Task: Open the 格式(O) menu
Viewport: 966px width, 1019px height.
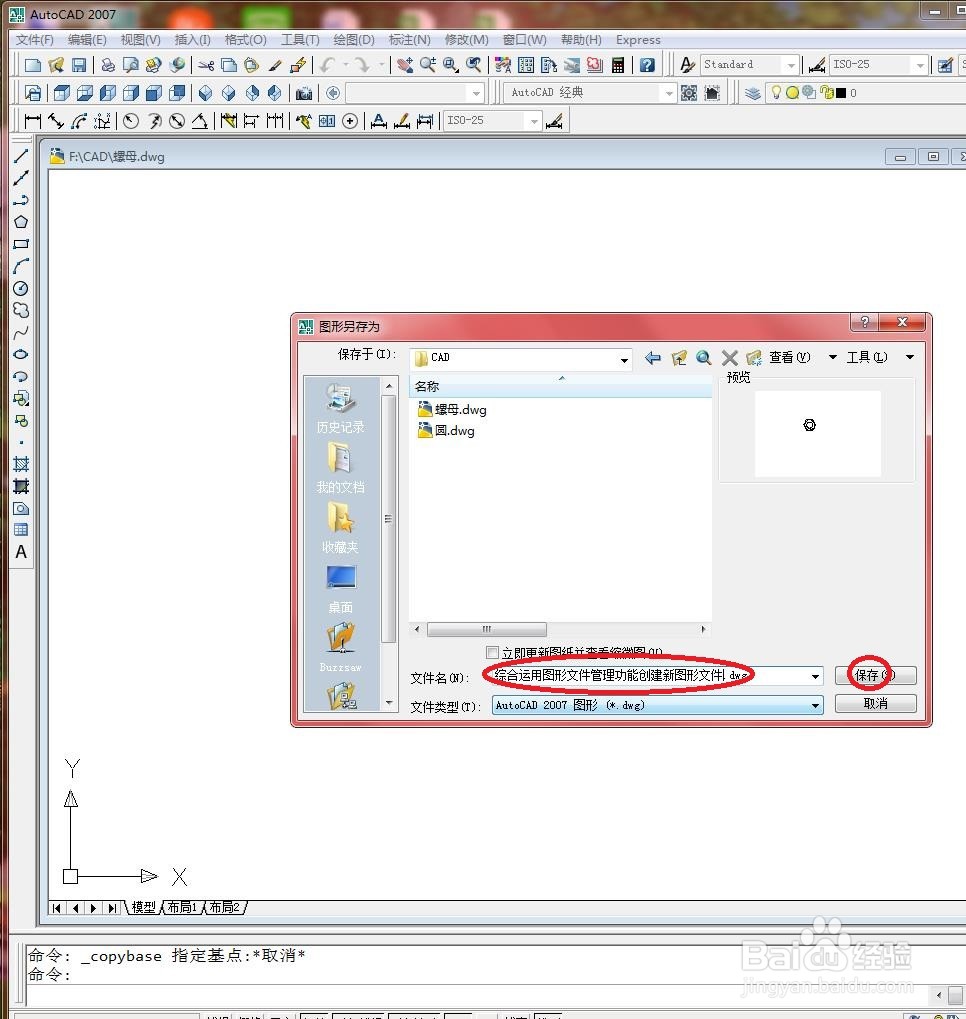Action: [246, 40]
